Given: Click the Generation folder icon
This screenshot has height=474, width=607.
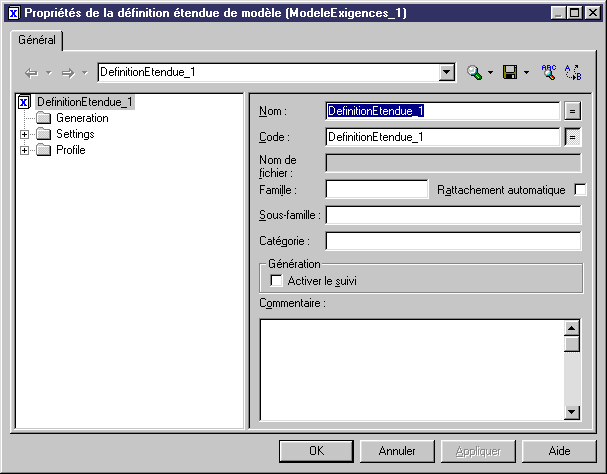Looking at the screenshot, I should tap(43, 118).
